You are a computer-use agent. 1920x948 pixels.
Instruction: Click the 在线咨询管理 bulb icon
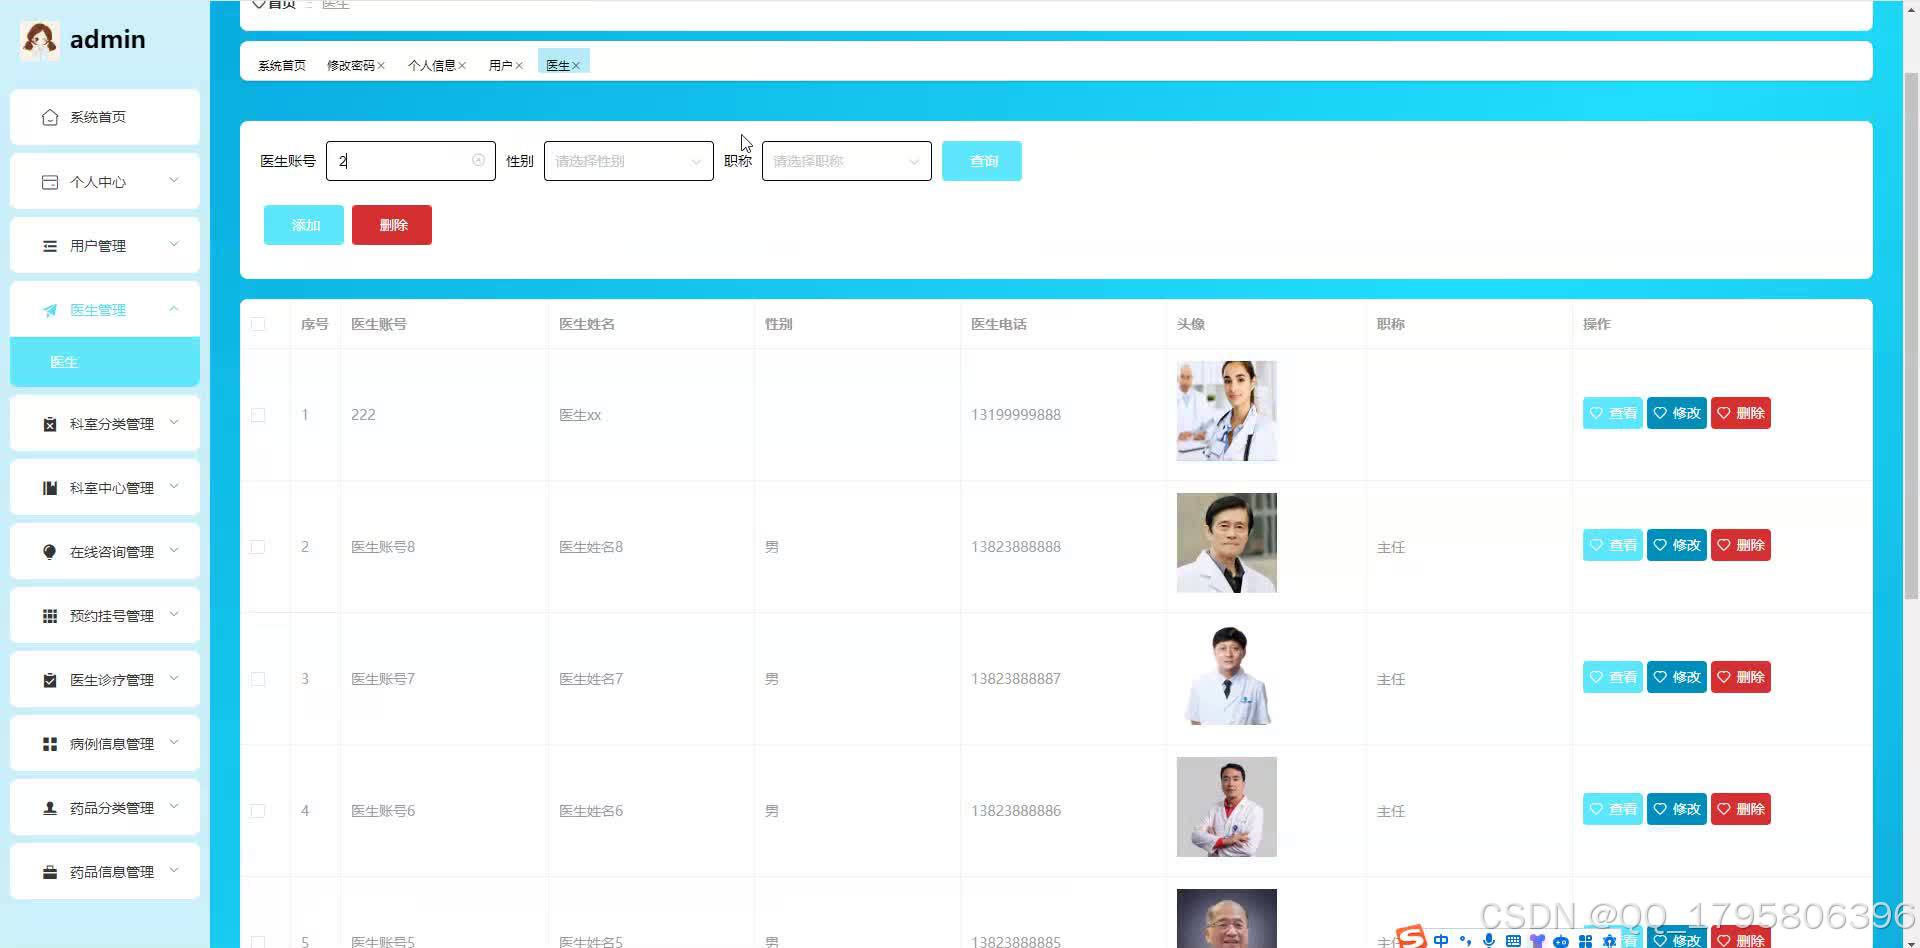50,552
